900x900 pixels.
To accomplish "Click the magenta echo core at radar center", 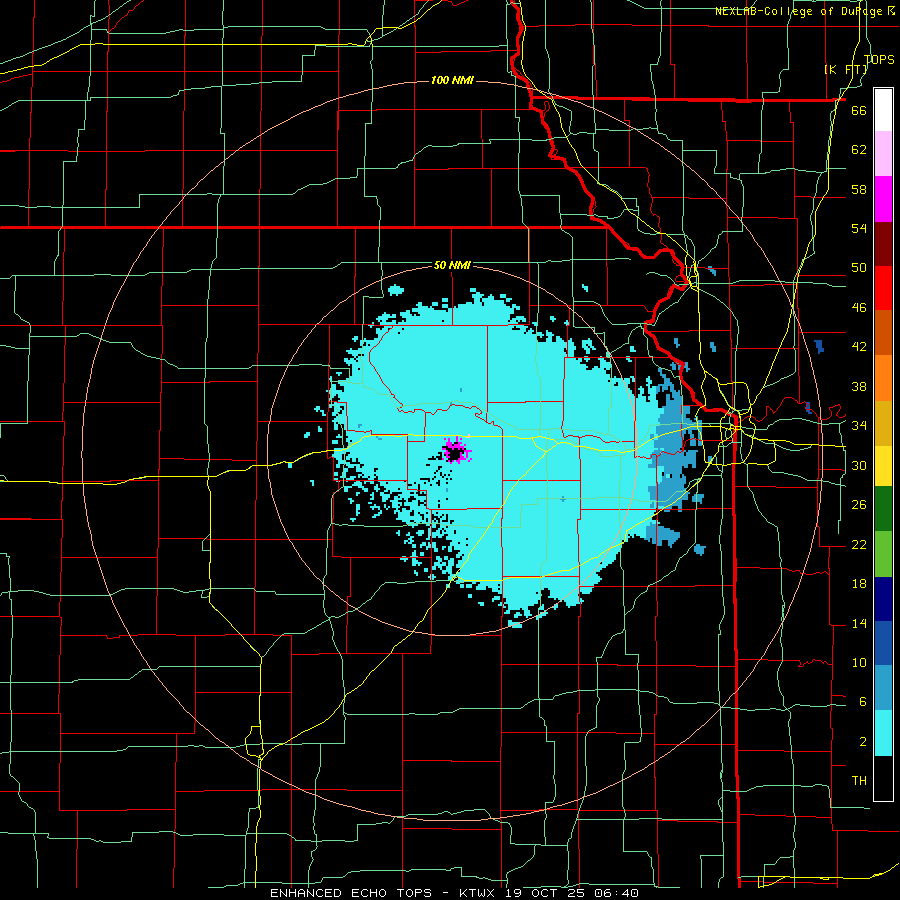I will (x=455, y=452).
